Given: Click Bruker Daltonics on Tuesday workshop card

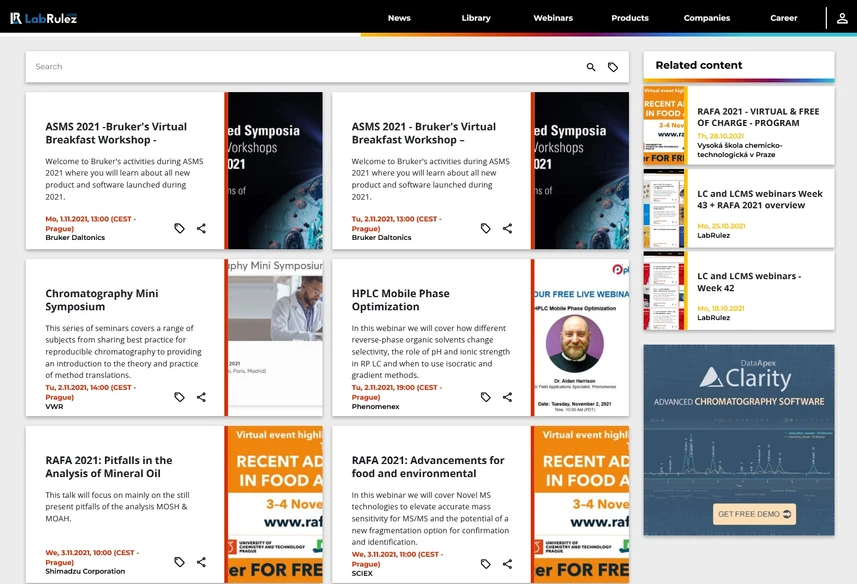Looking at the screenshot, I should tap(381, 238).
